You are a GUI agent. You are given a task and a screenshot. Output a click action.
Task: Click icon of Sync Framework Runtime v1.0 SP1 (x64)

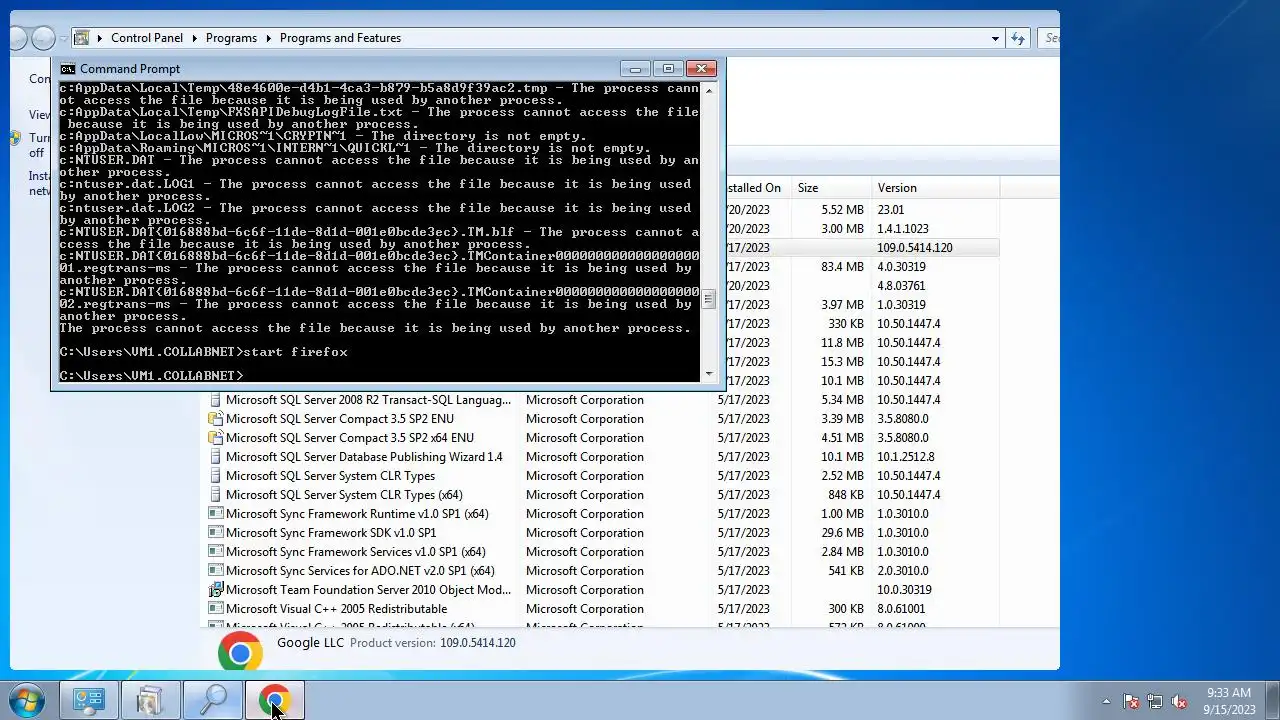pos(215,514)
